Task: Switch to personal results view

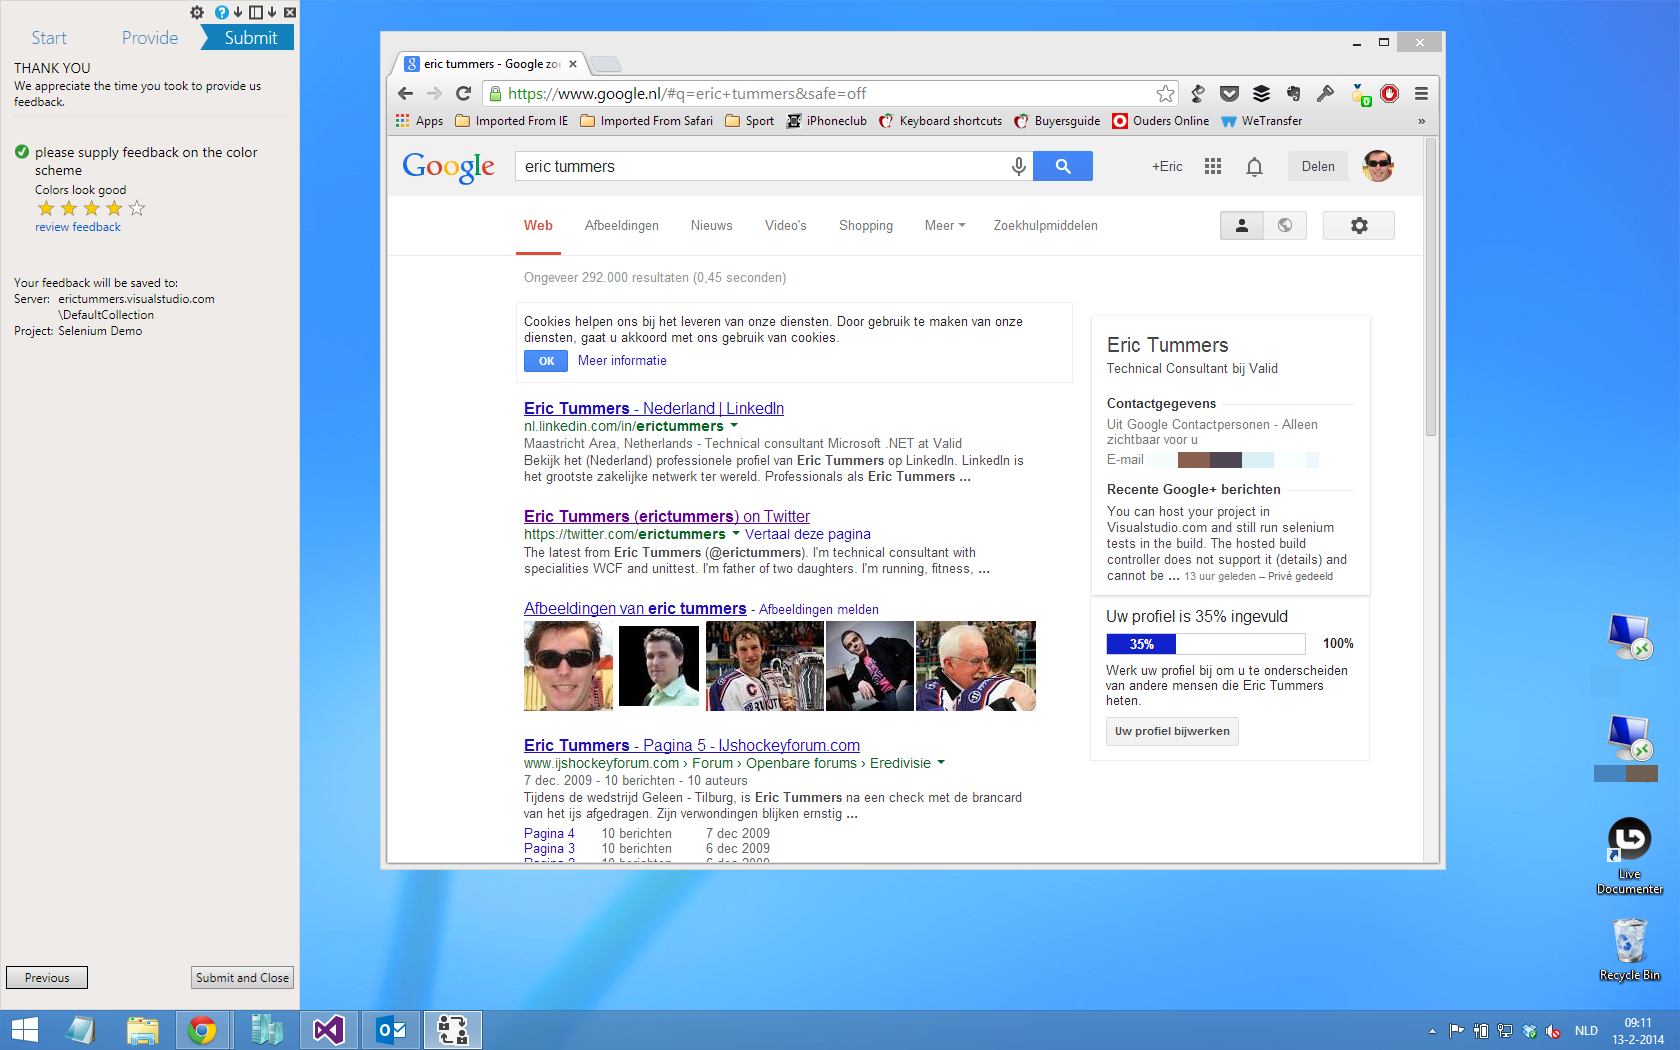Action: pyautogui.click(x=1241, y=226)
